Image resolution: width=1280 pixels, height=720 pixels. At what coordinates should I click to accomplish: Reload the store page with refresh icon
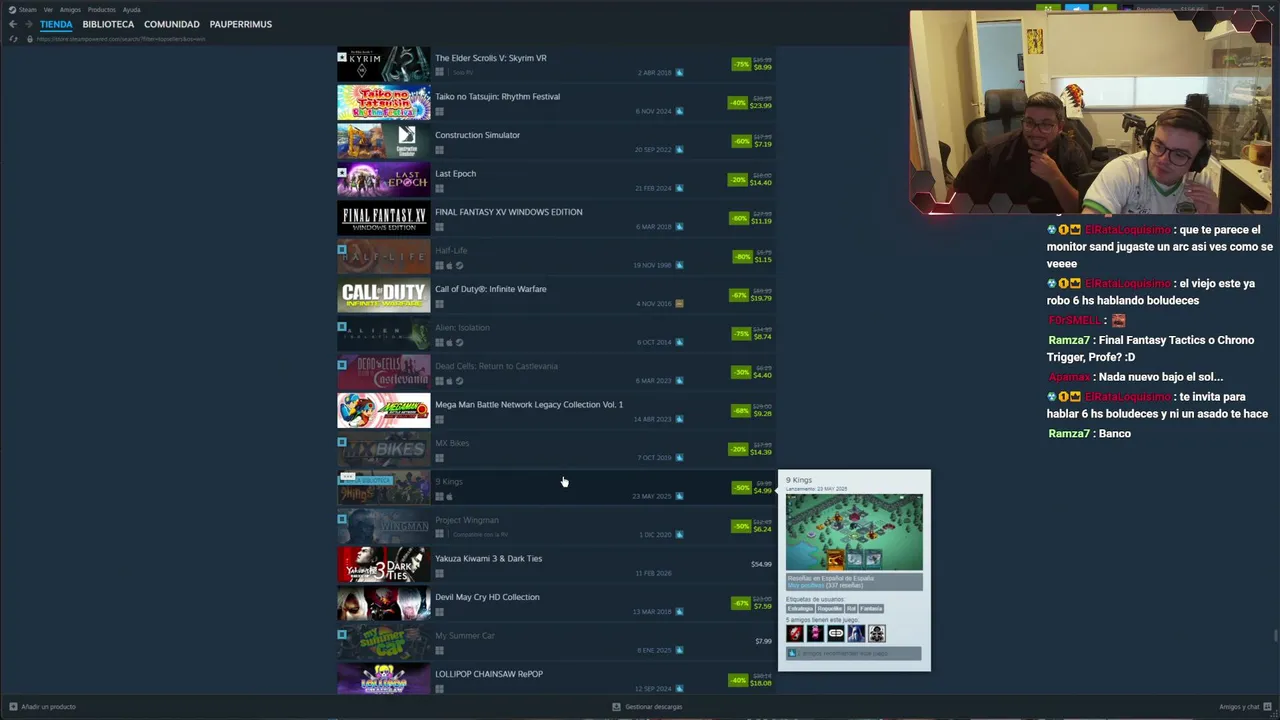tap(13, 39)
